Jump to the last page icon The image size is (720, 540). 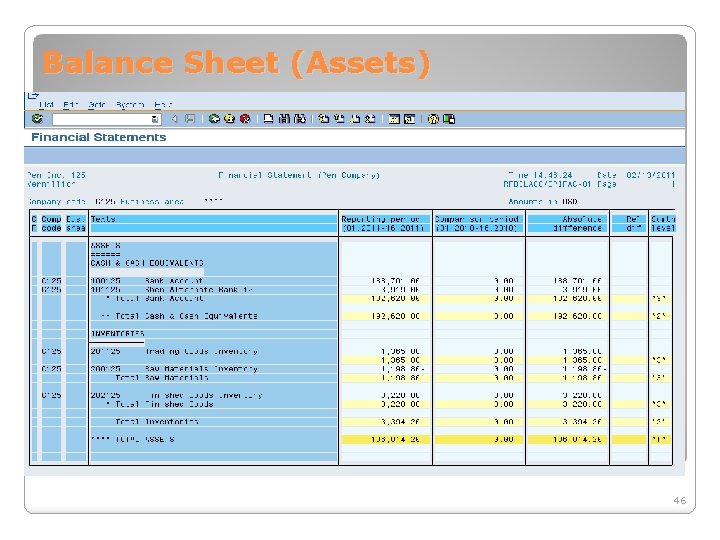(x=370, y=119)
